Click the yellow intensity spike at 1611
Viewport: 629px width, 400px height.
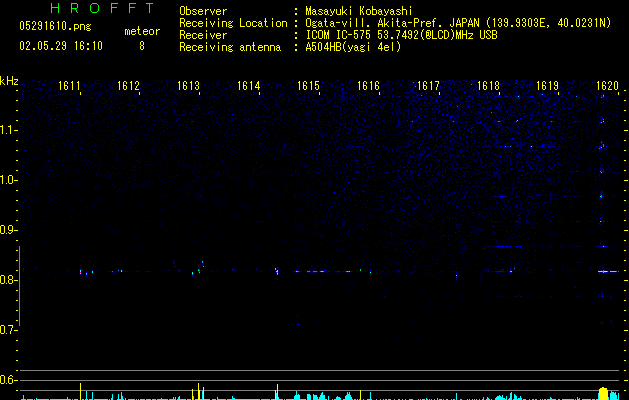[x=80, y=391]
